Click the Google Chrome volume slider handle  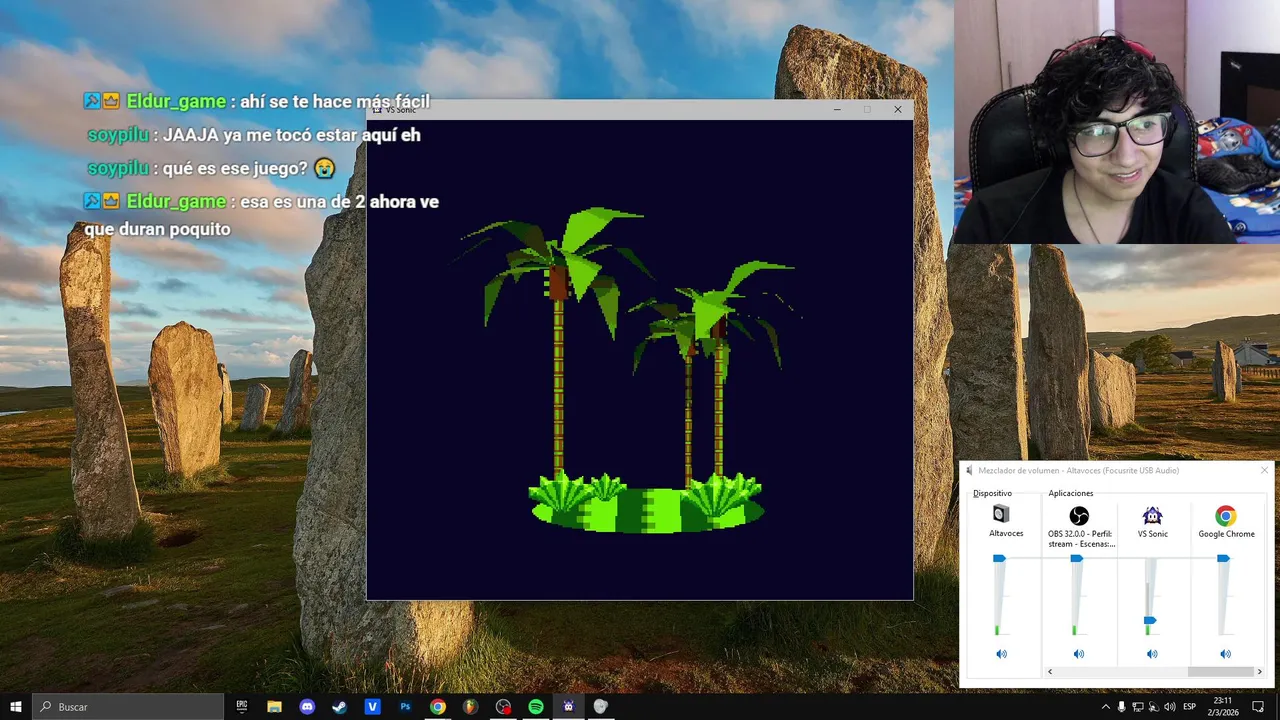coord(1223,558)
